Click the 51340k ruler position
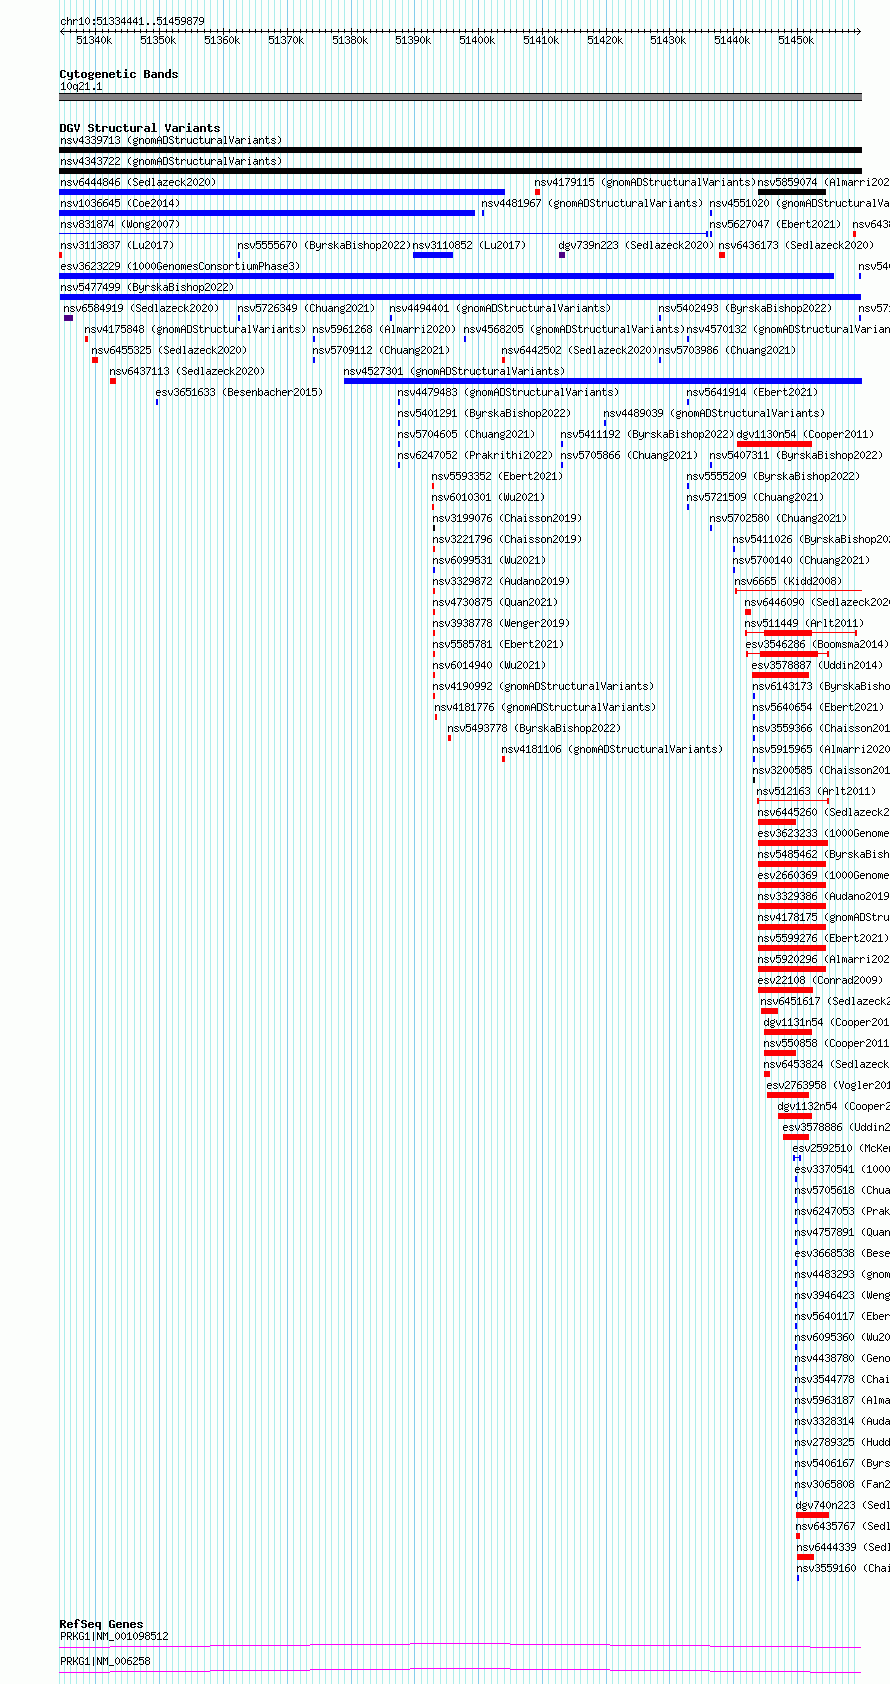890x1684 pixels. (94, 40)
